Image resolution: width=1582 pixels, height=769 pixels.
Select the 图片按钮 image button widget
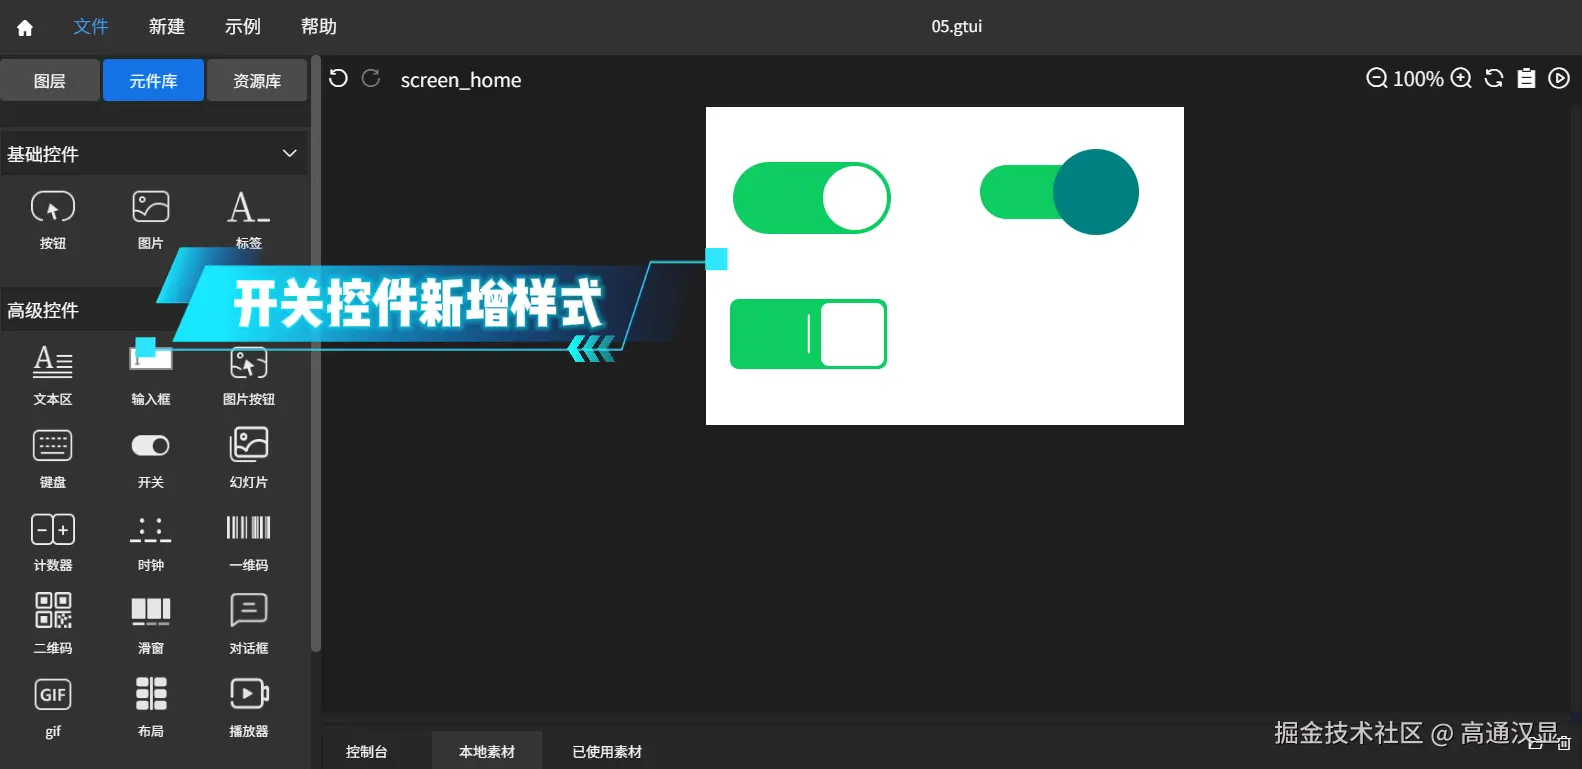(x=249, y=375)
